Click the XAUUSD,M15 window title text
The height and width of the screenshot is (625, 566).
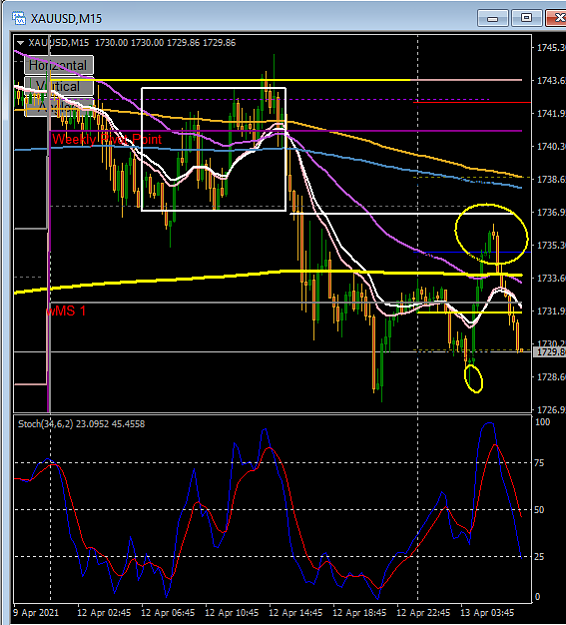66,19
